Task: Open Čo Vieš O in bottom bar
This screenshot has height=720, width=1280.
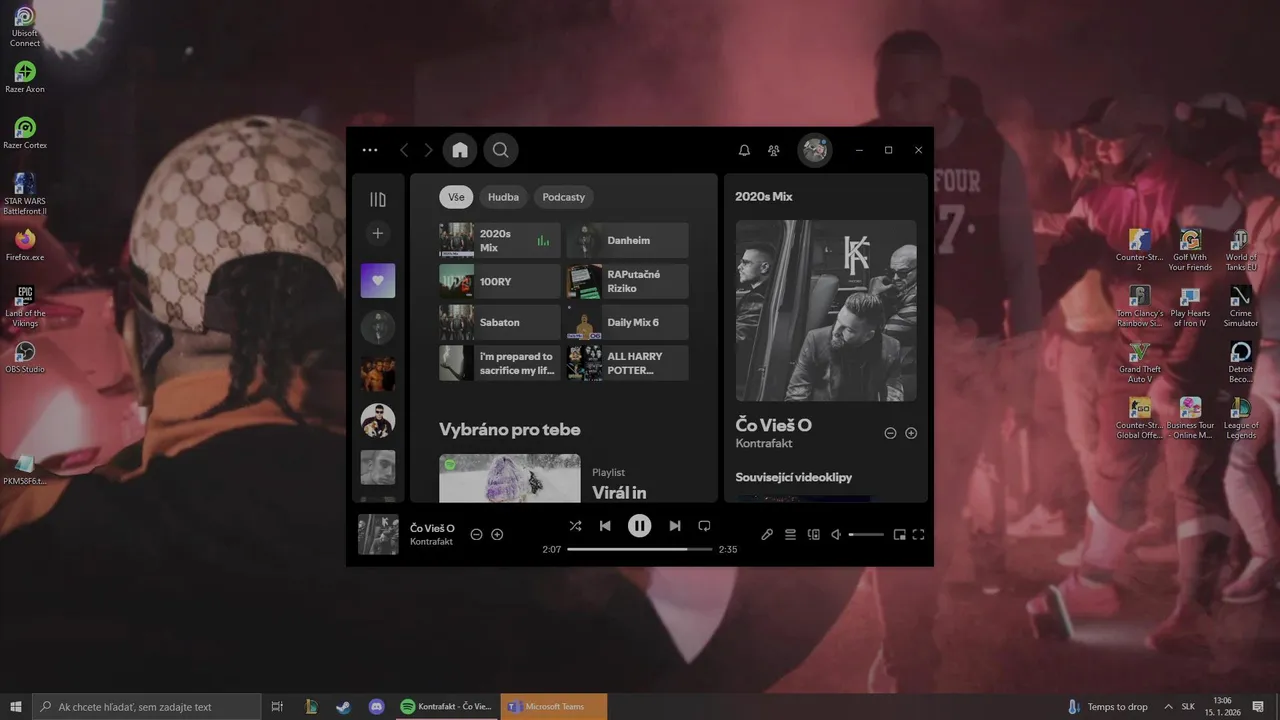Action: (x=432, y=528)
